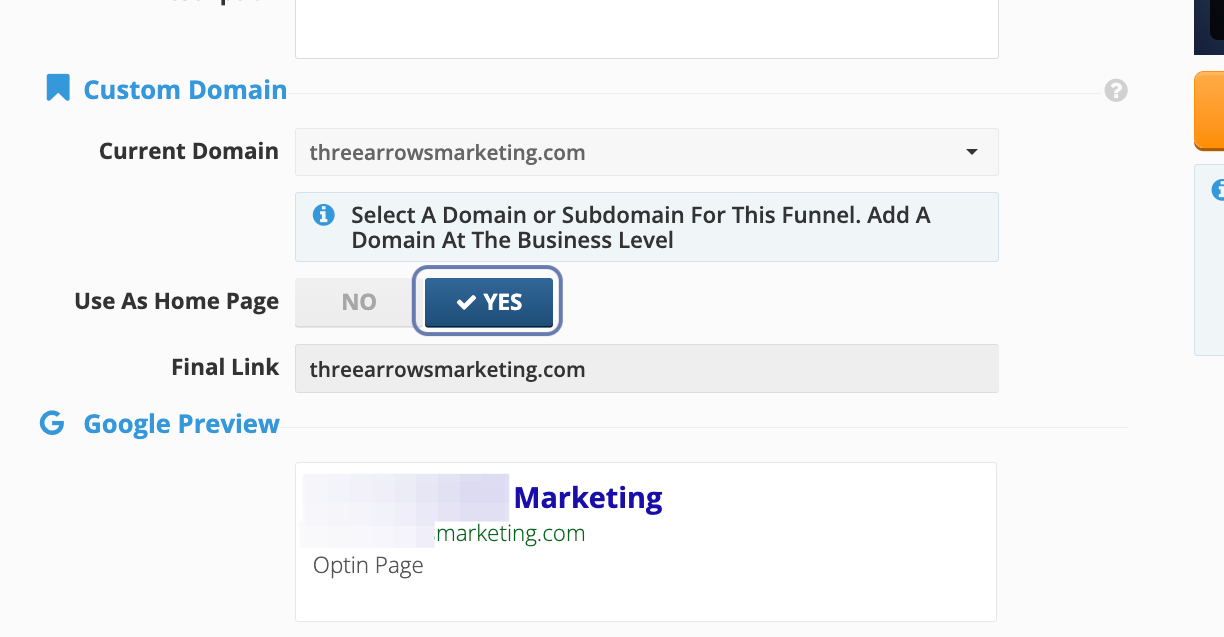This screenshot has width=1224, height=637.
Task: Click the Use As Home Page label
Action: point(176,302)
